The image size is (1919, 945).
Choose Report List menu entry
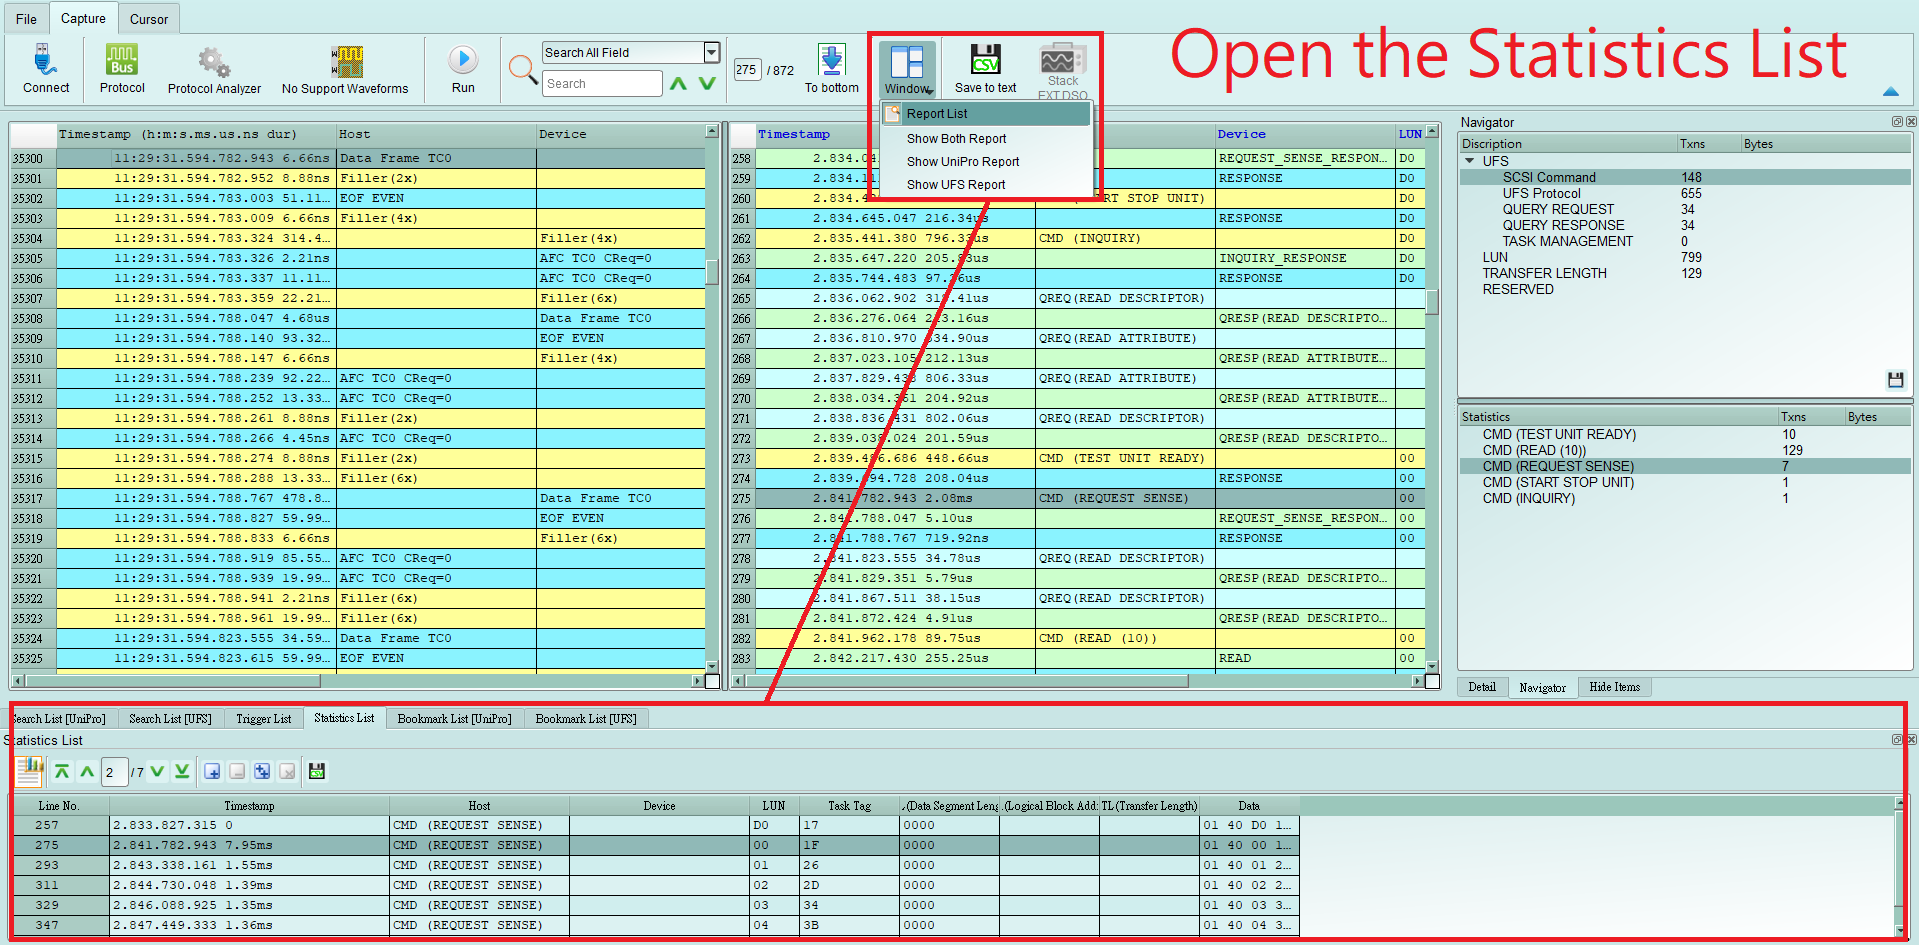click(987, 114)
